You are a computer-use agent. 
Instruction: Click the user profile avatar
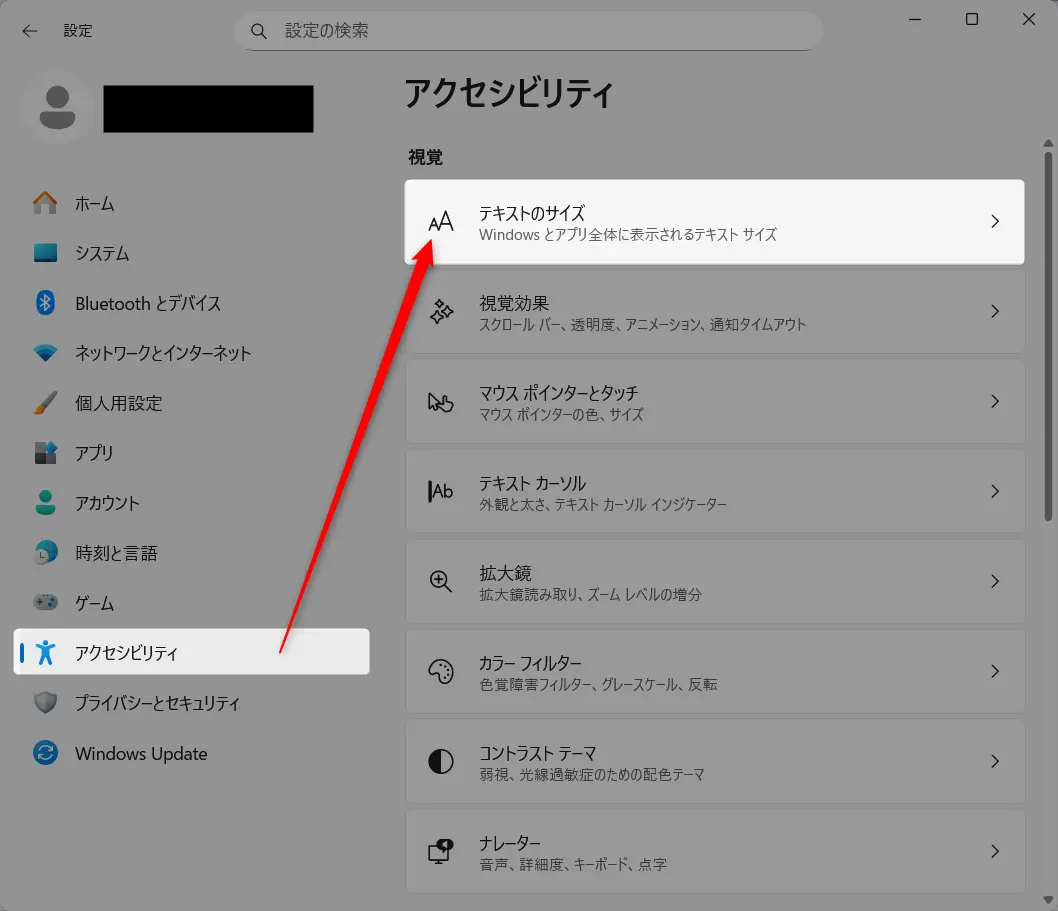[x=57, y=107]
